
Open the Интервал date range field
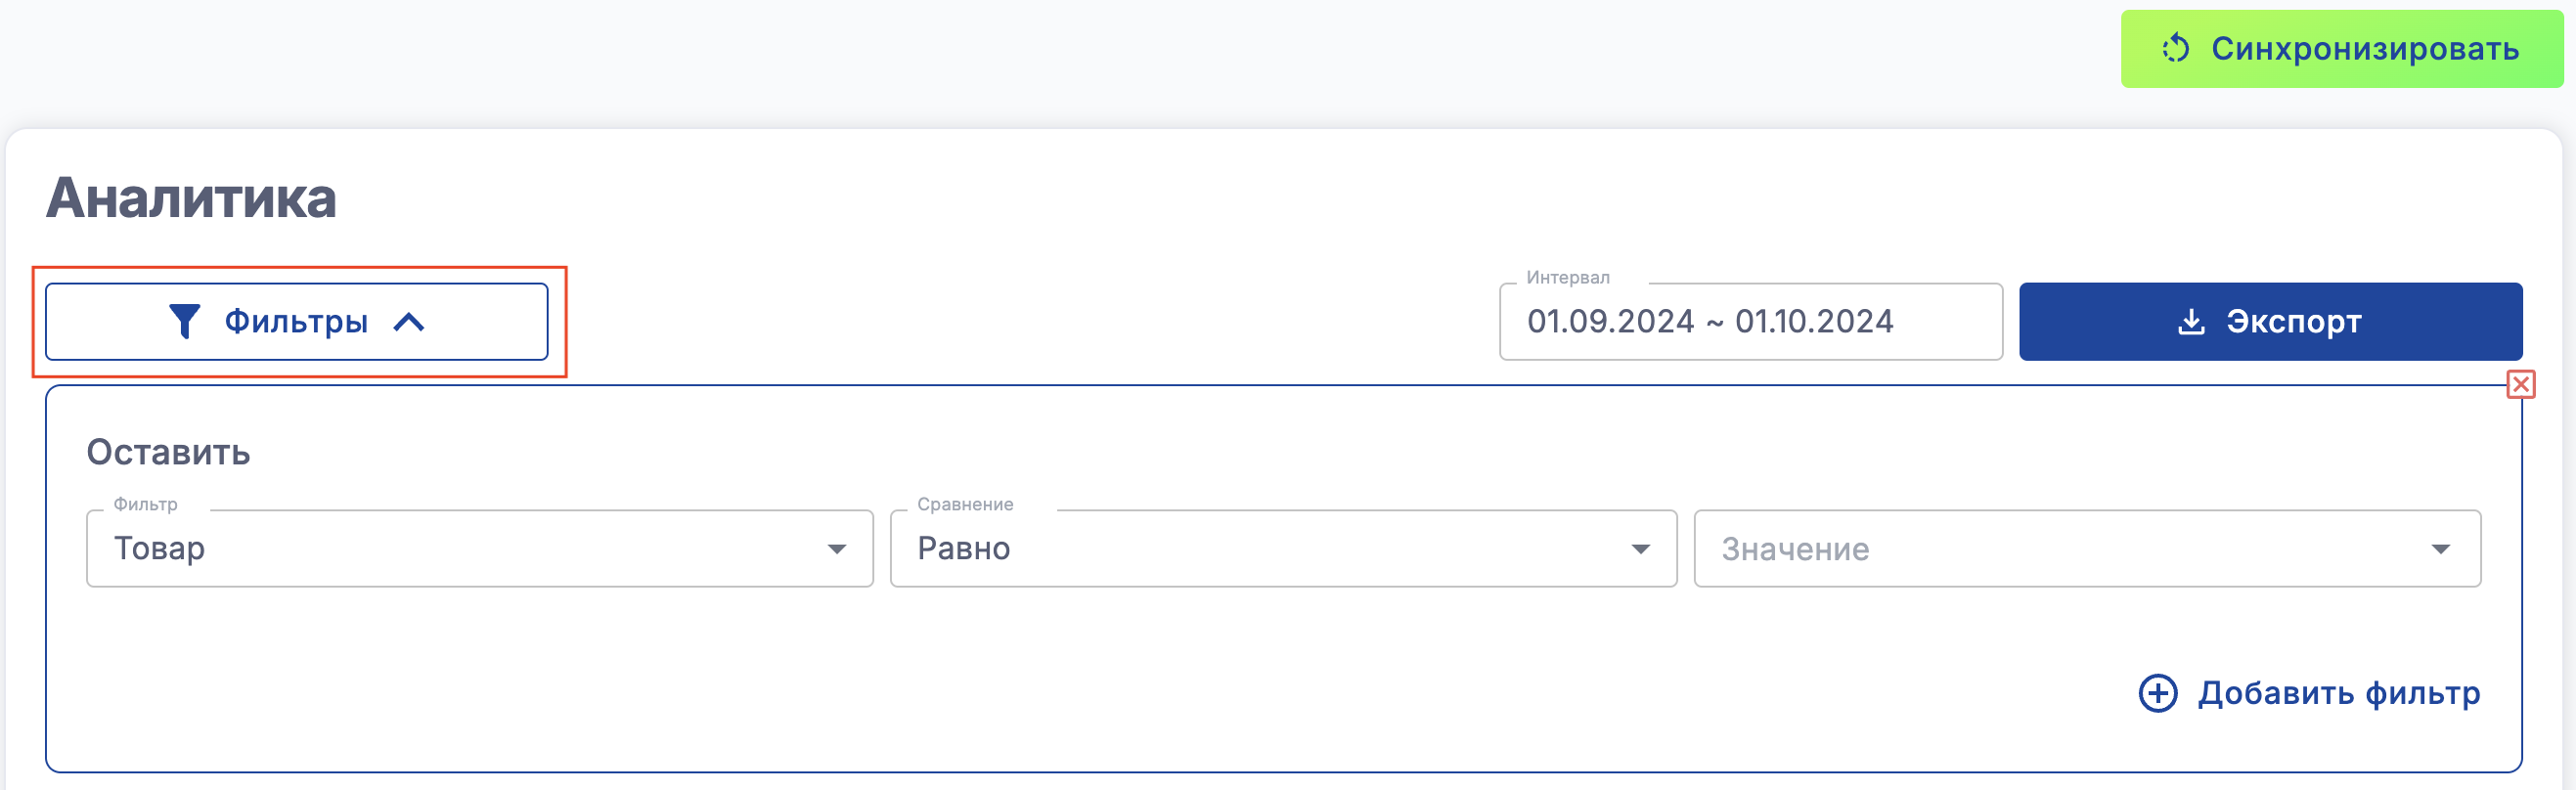1750,322
